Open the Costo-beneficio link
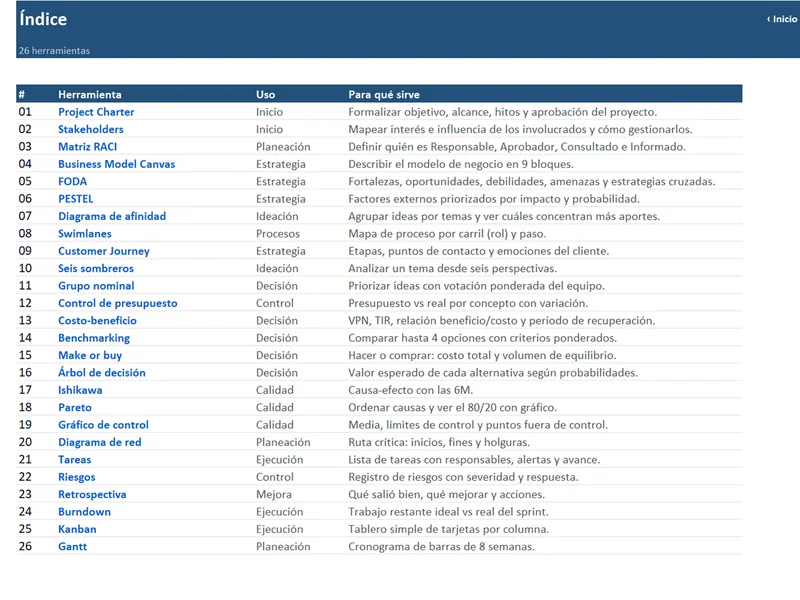 pyautogui.click(x=97, y=320)
